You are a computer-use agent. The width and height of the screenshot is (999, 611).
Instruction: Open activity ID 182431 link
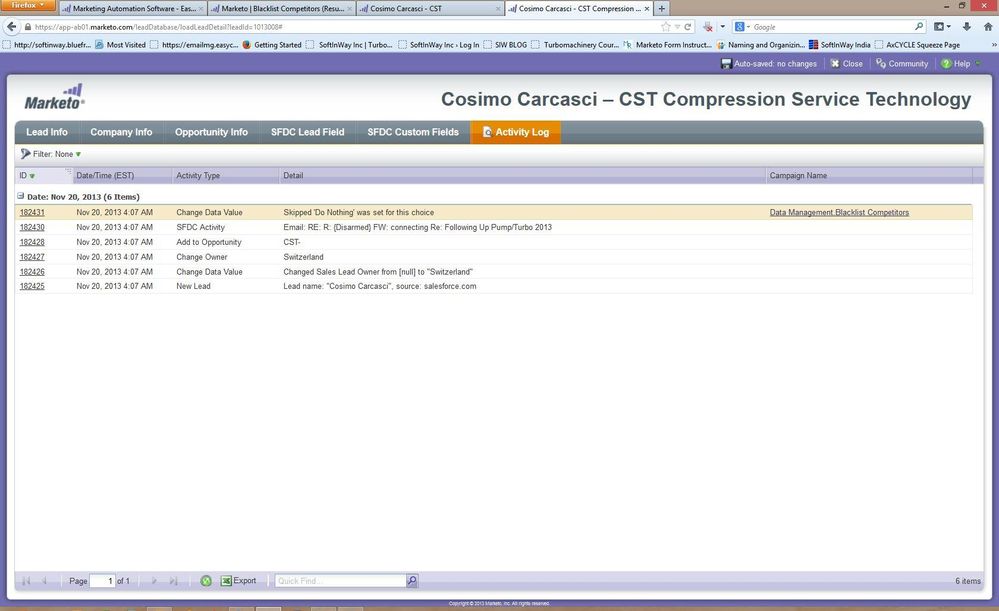[32, 213]
